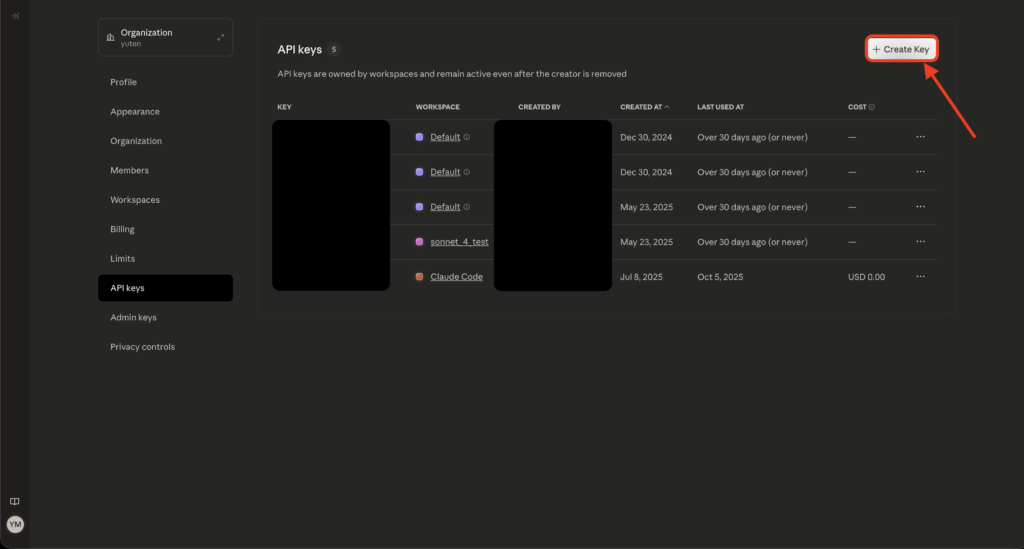
Task: Open the Organization switcher dropdown
Action: [x=165, y=38]
